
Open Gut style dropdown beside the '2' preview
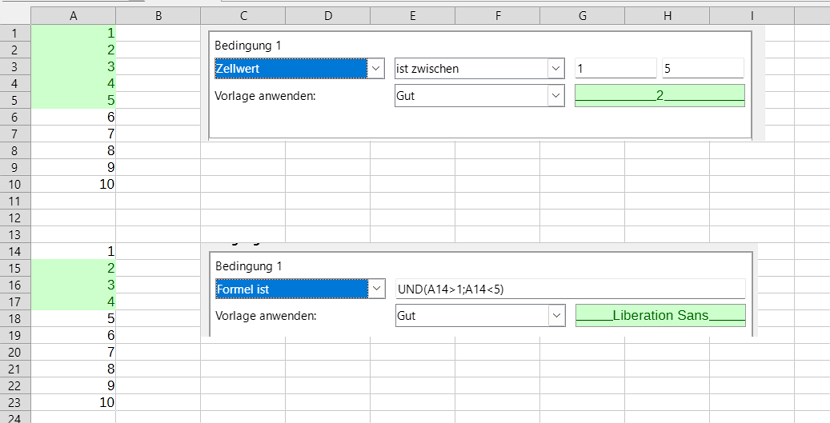[556, 96]
